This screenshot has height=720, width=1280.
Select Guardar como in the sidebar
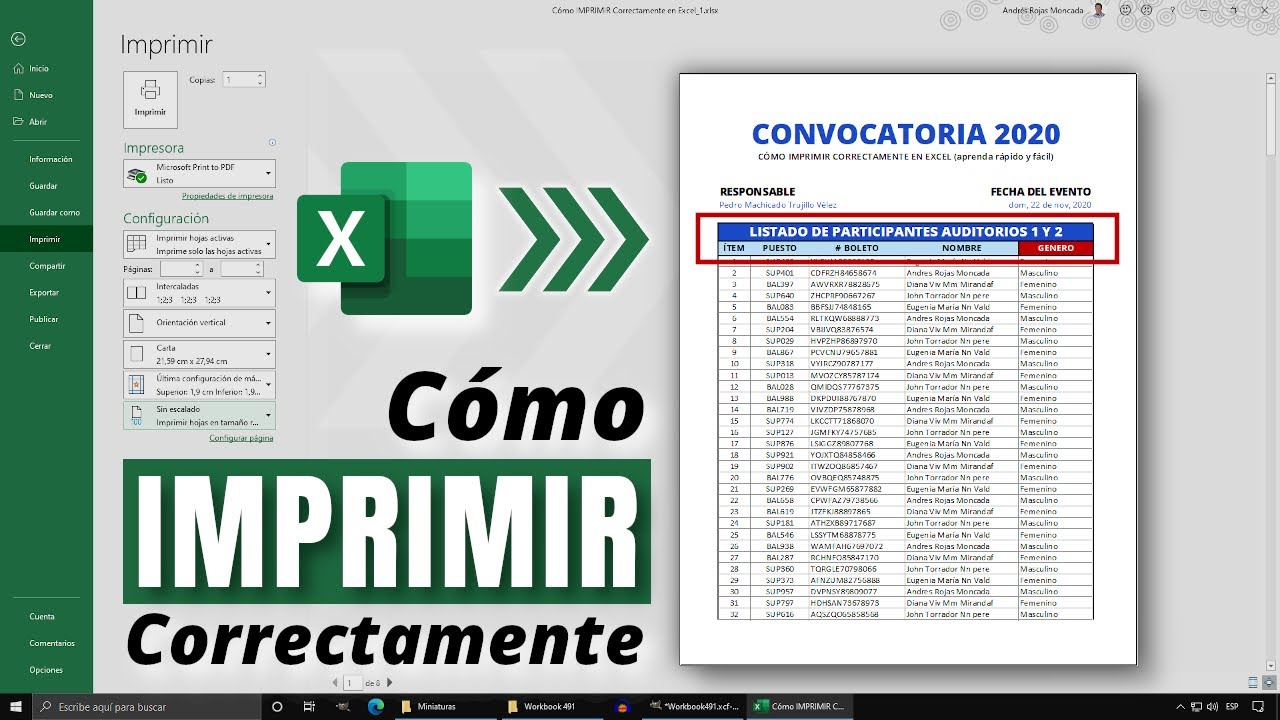[46, 212]
